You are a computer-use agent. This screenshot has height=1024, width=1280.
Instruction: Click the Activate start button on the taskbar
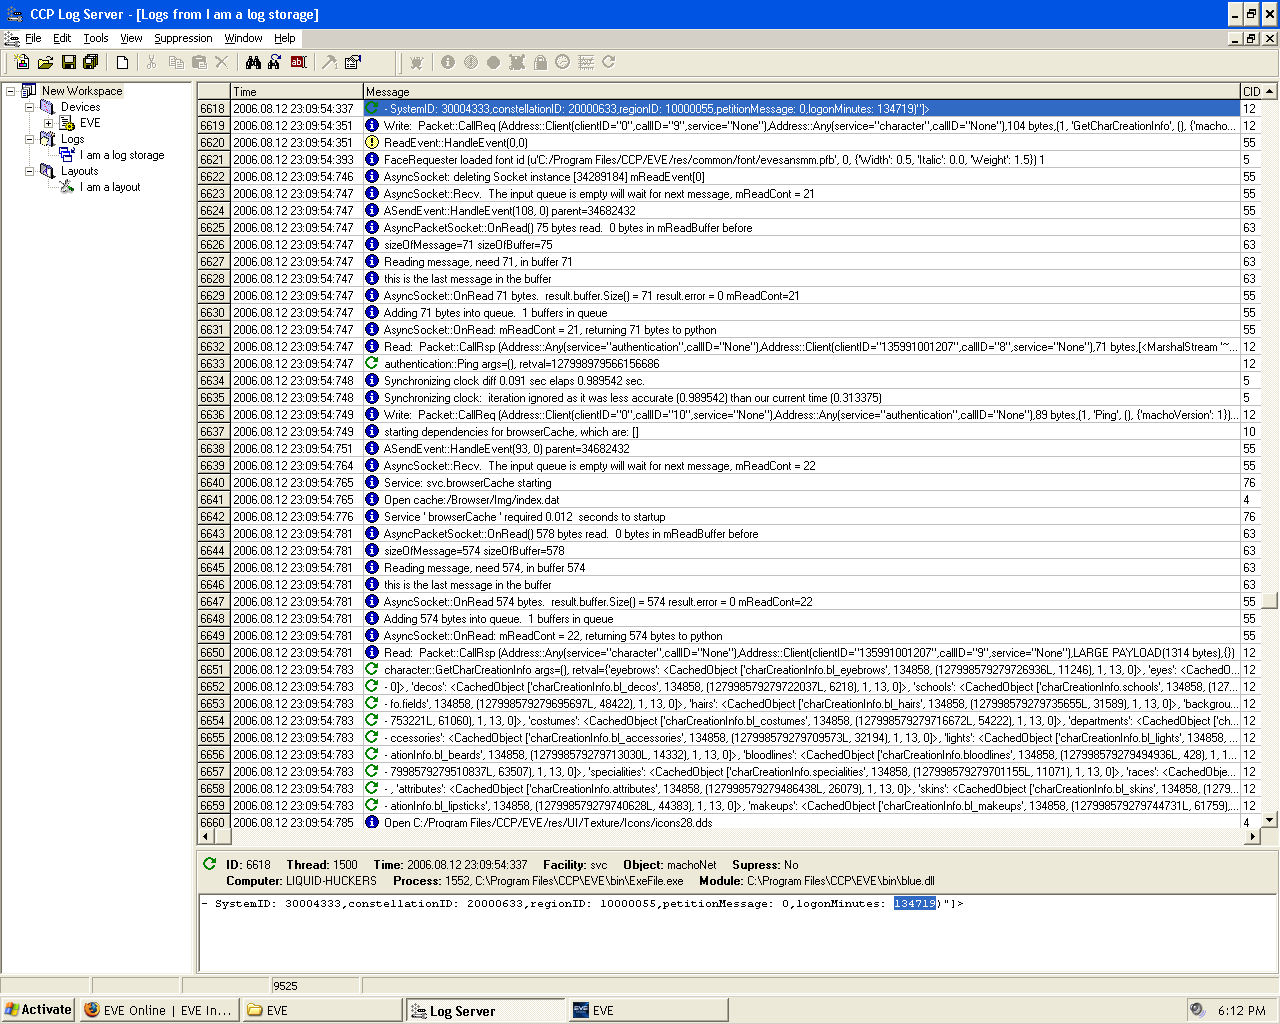click(x=38, y=1010)
